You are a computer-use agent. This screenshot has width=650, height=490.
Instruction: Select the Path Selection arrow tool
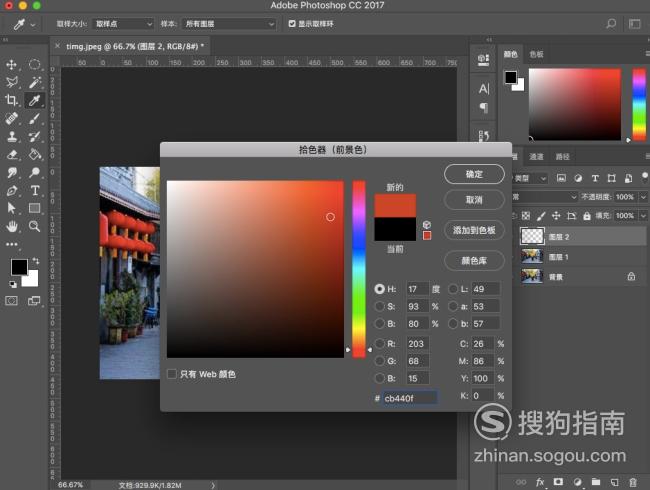pos(11,208)
